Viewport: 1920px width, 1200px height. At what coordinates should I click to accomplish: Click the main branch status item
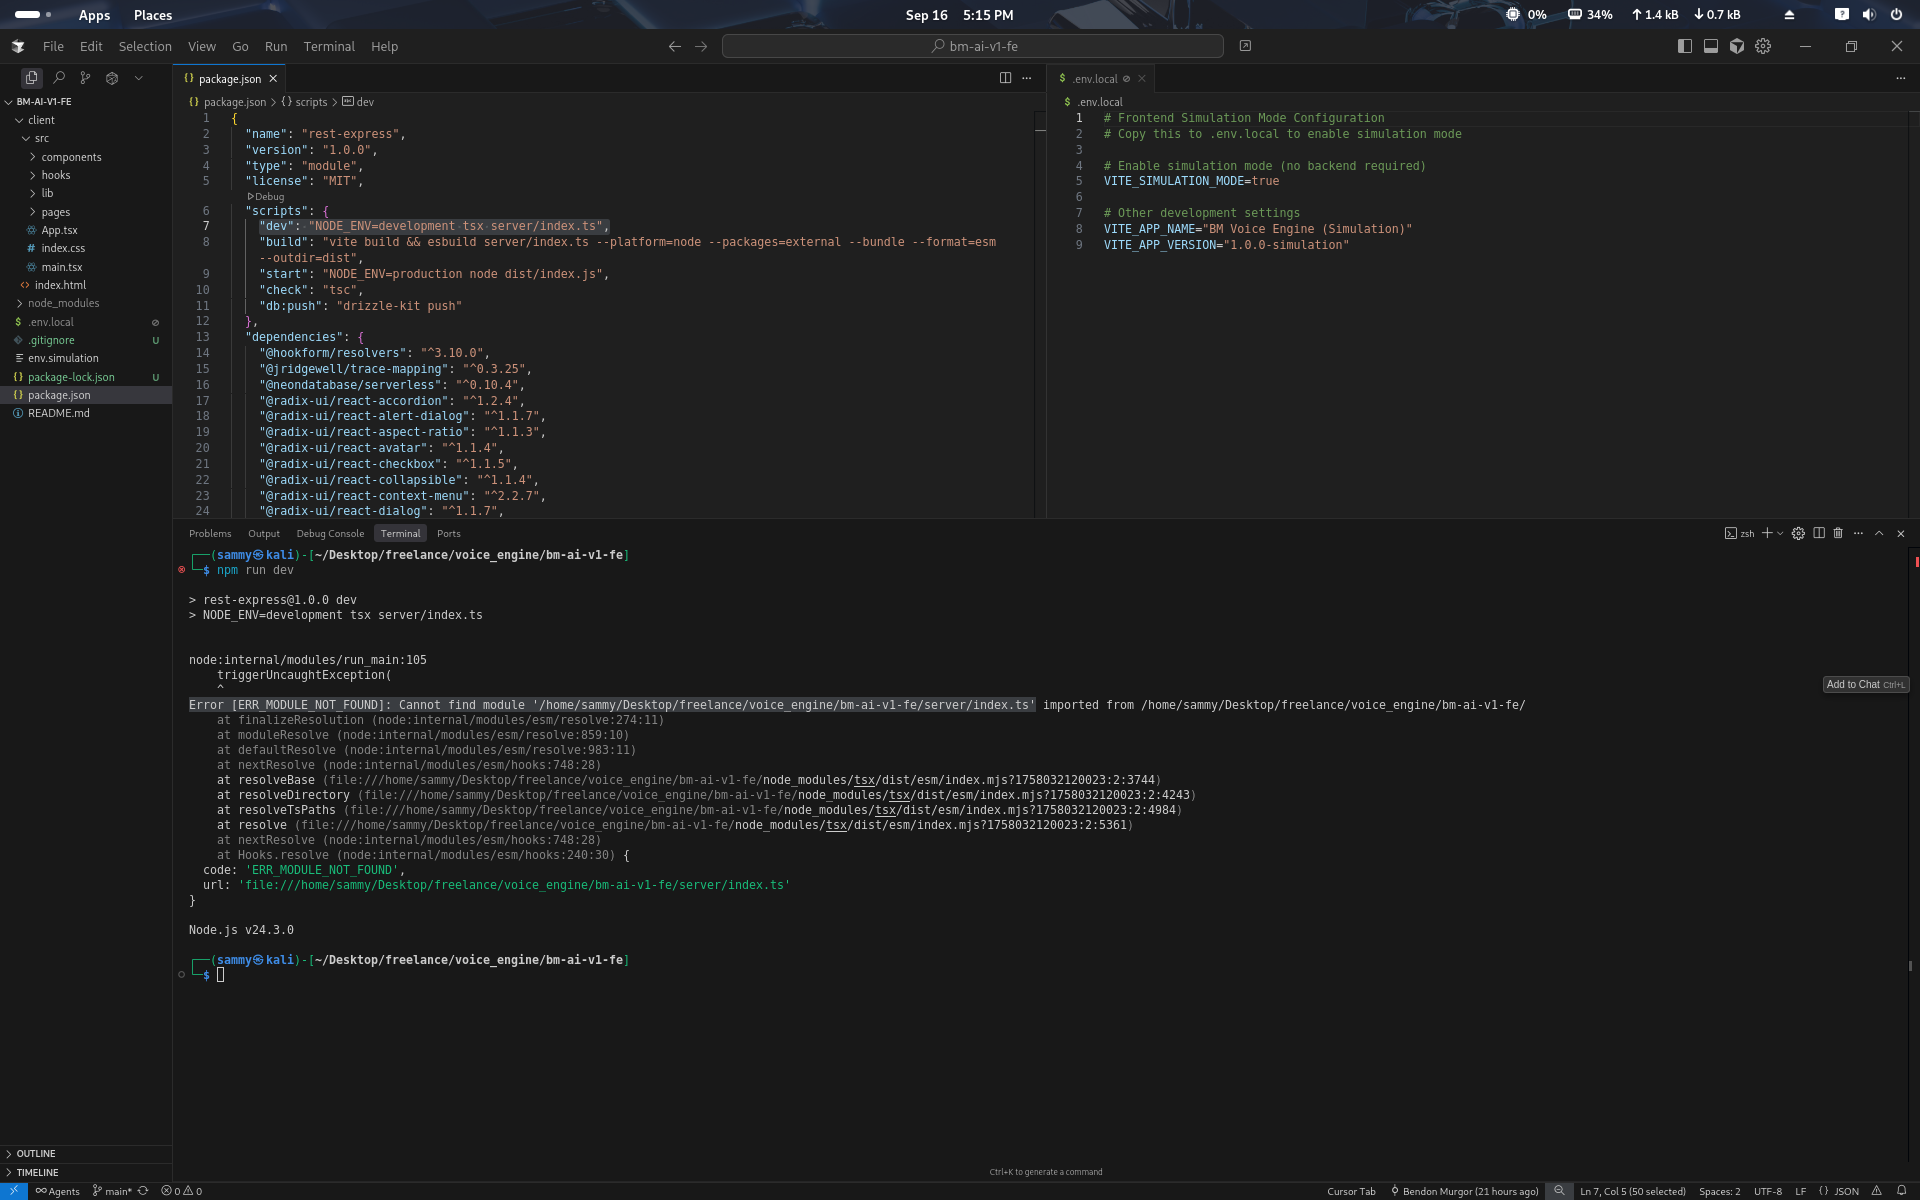point(113,1191)
